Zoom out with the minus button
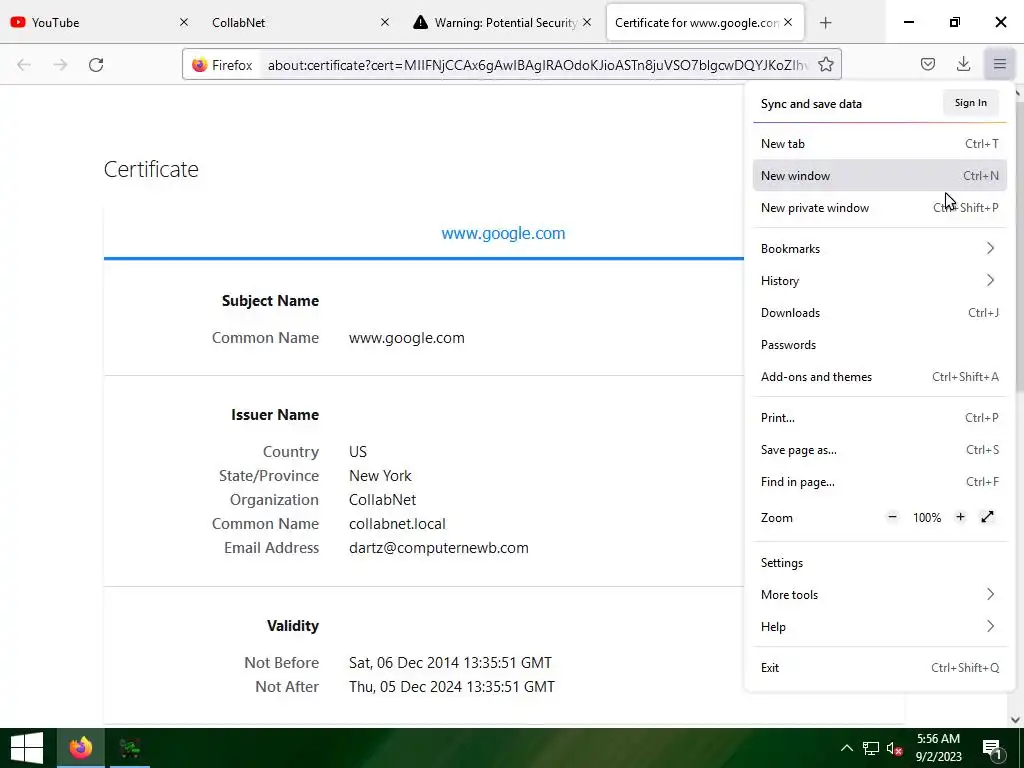1024x768 pixels. [x=892, y=517]
